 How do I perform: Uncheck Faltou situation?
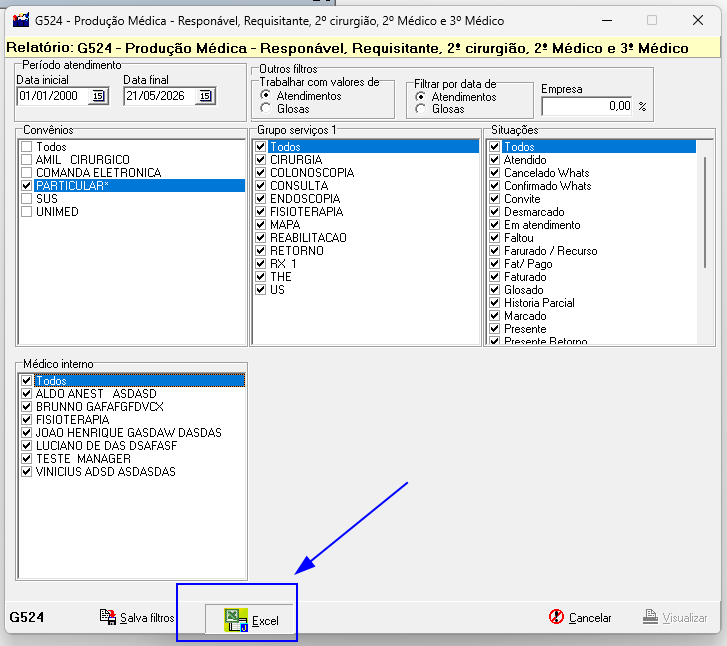tap(495, 237)
